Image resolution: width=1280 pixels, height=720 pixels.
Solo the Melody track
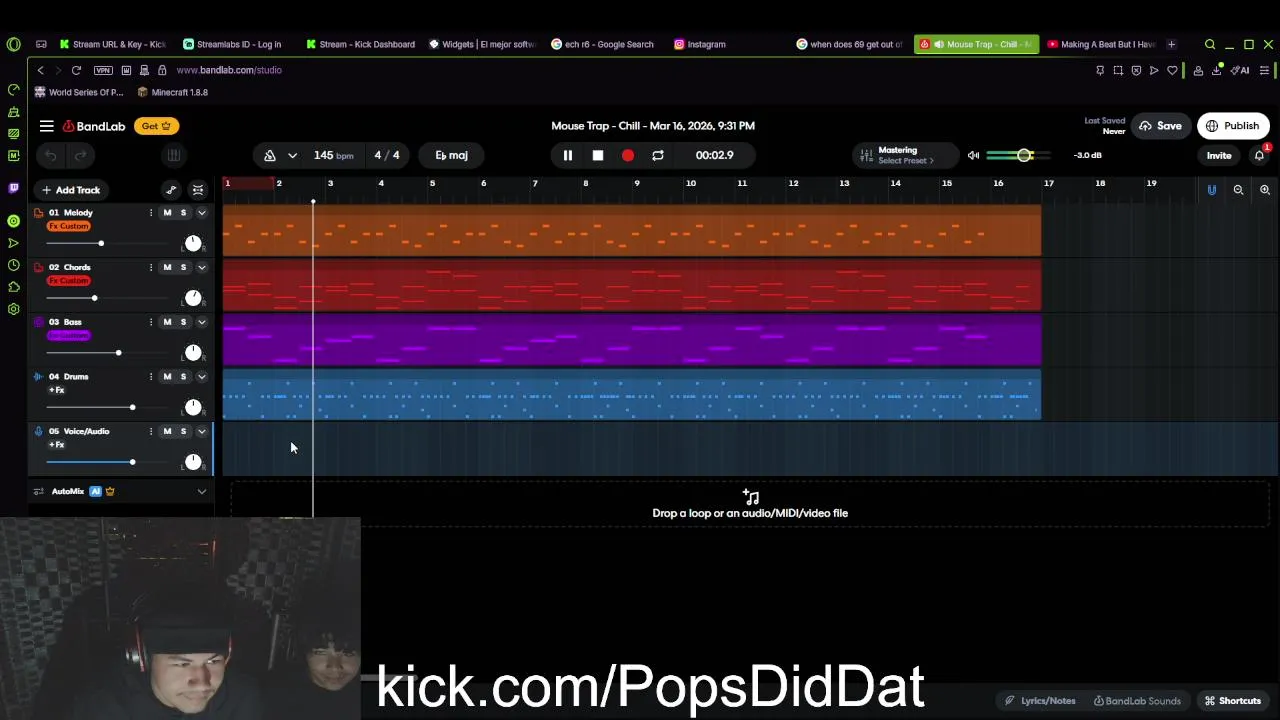(x=183, y=213)
